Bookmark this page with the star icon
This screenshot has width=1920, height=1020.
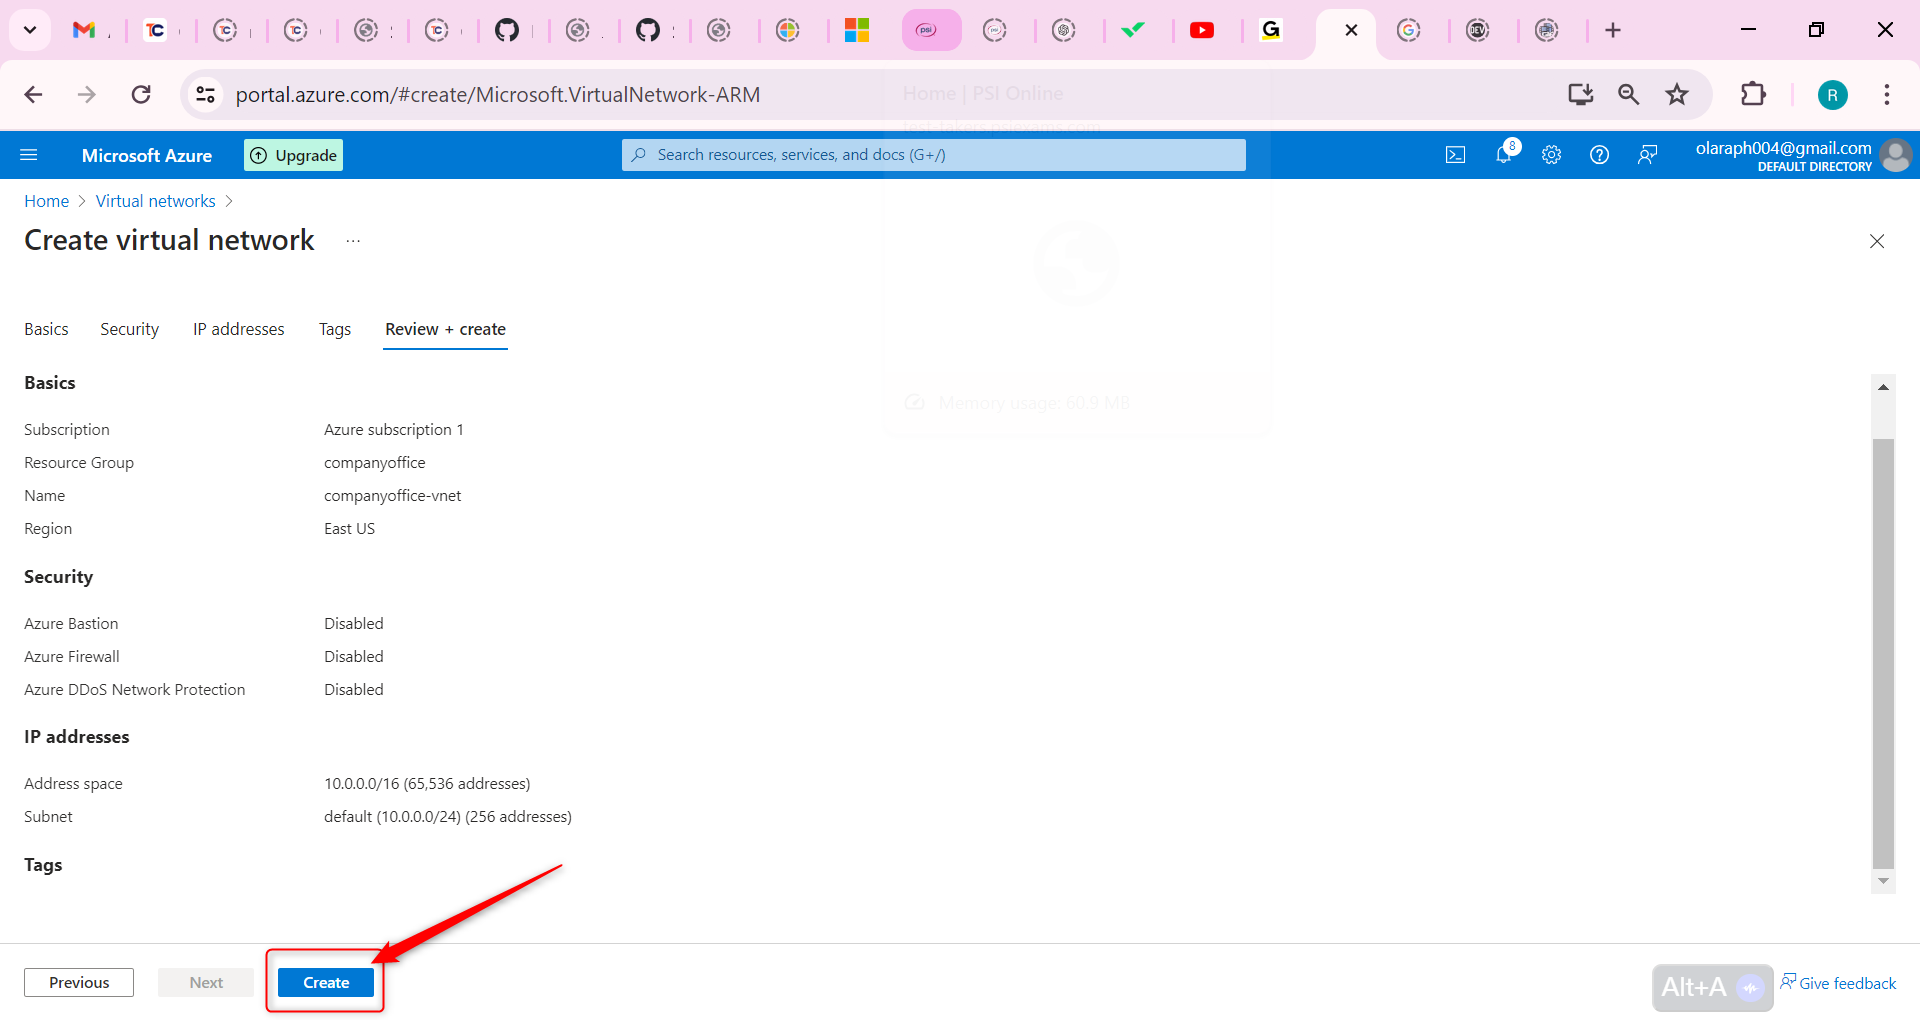[1677, 95]
